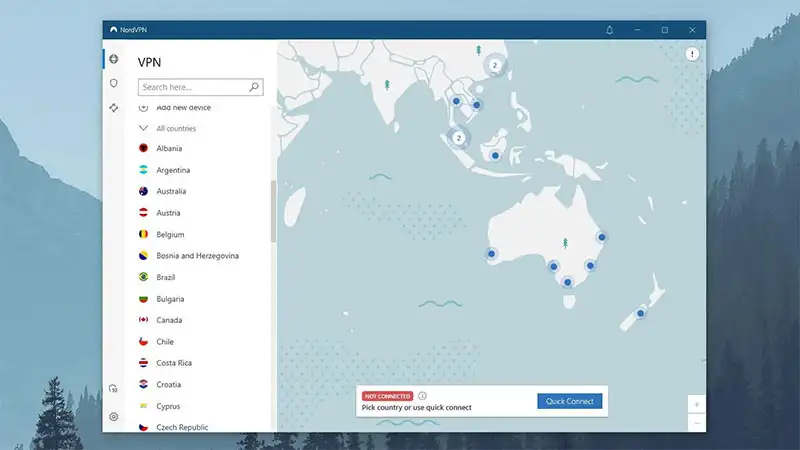Collapse the All countries list
Screen dimensions: 800x450
pyautogui.click(x=144, y=128)
